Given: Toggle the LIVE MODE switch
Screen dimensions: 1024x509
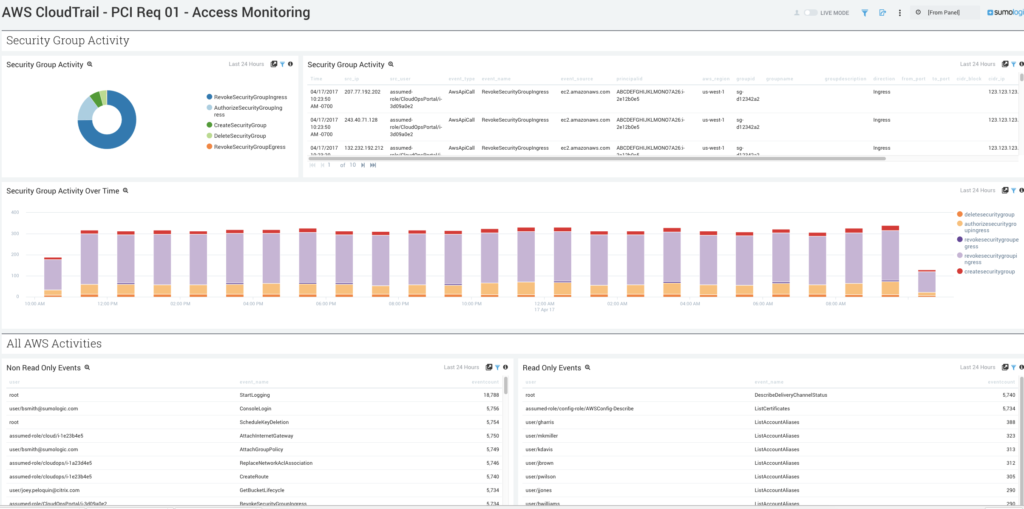Looking at the screenshot, I should tap(810, 12).
